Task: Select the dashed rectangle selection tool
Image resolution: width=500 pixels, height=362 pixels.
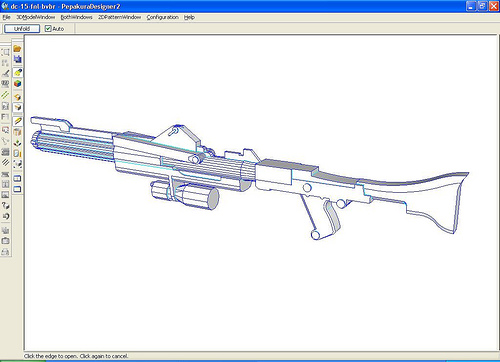Action: [x=5, y=52]
